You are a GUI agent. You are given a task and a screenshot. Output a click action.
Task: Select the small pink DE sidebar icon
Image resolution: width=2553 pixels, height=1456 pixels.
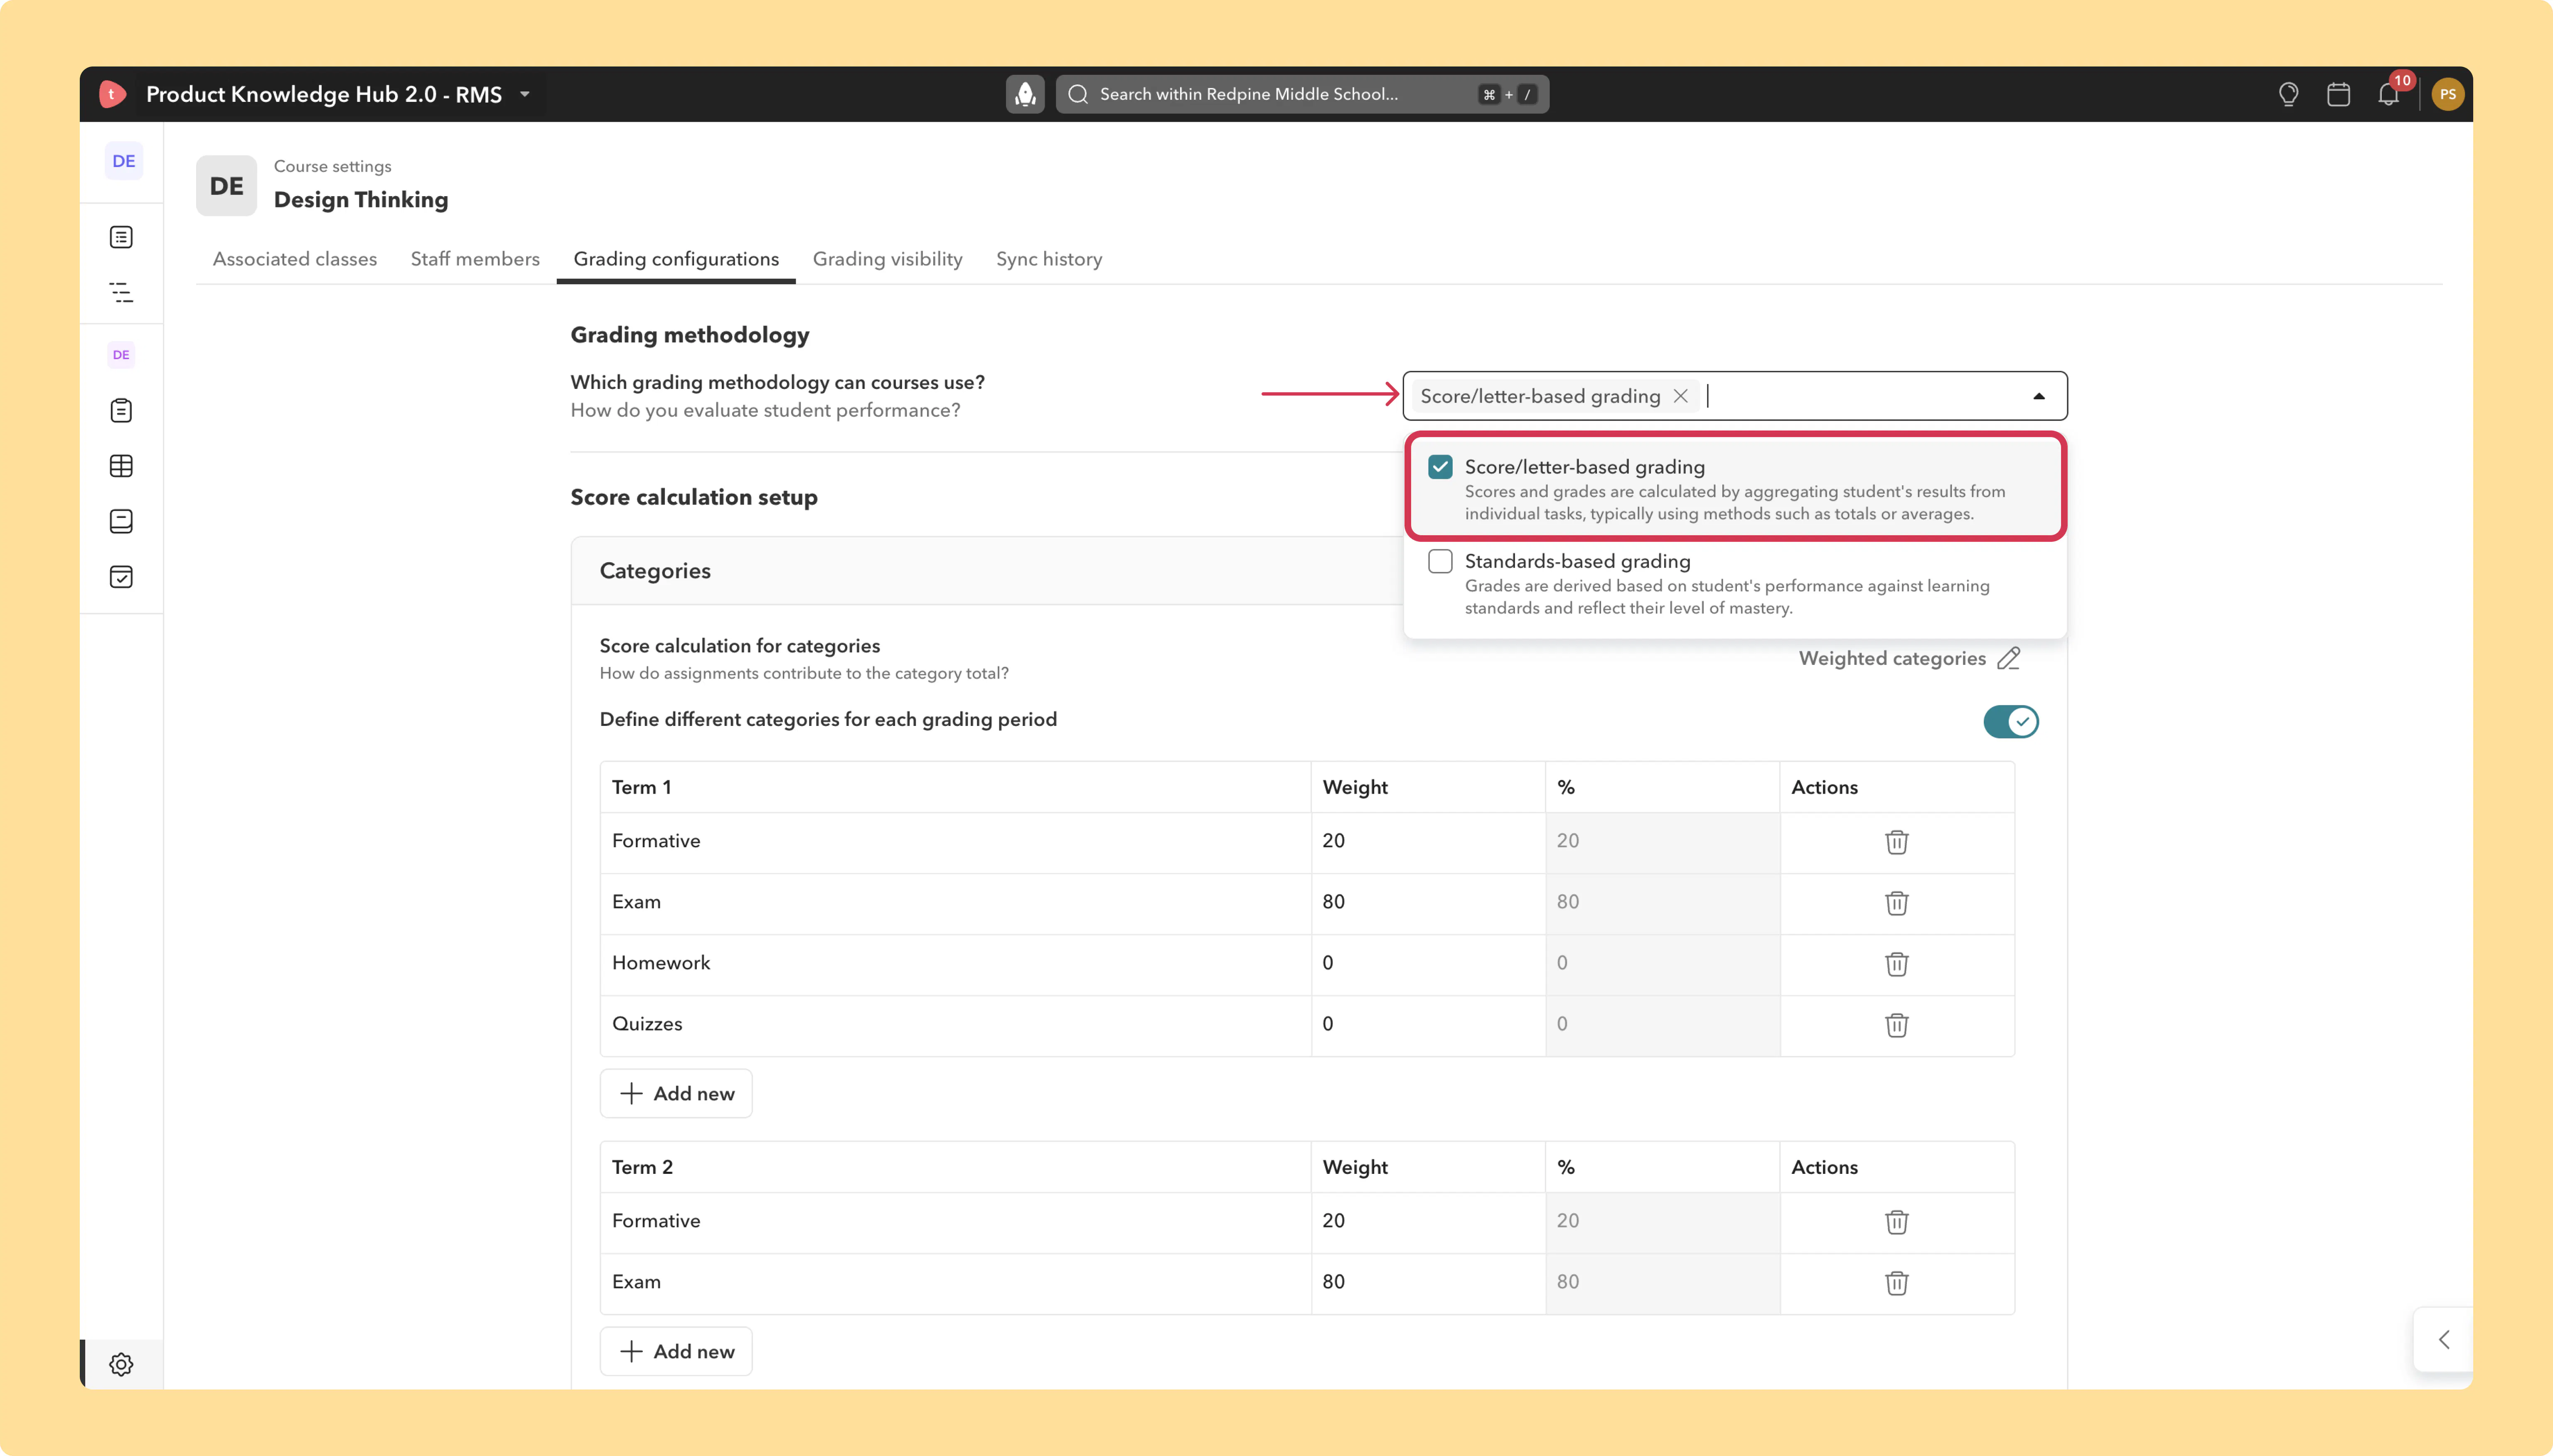point(121,354)
